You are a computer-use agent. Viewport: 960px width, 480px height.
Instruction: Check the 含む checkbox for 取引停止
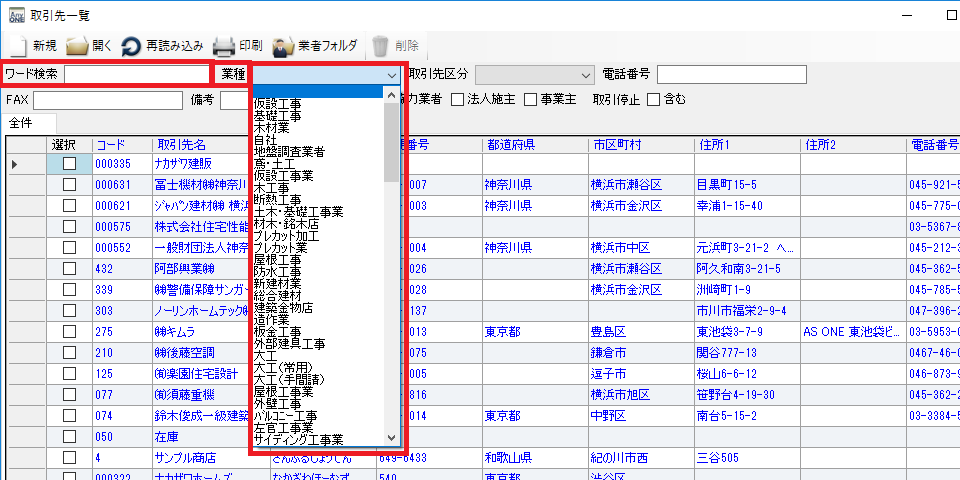coord(653,99)
